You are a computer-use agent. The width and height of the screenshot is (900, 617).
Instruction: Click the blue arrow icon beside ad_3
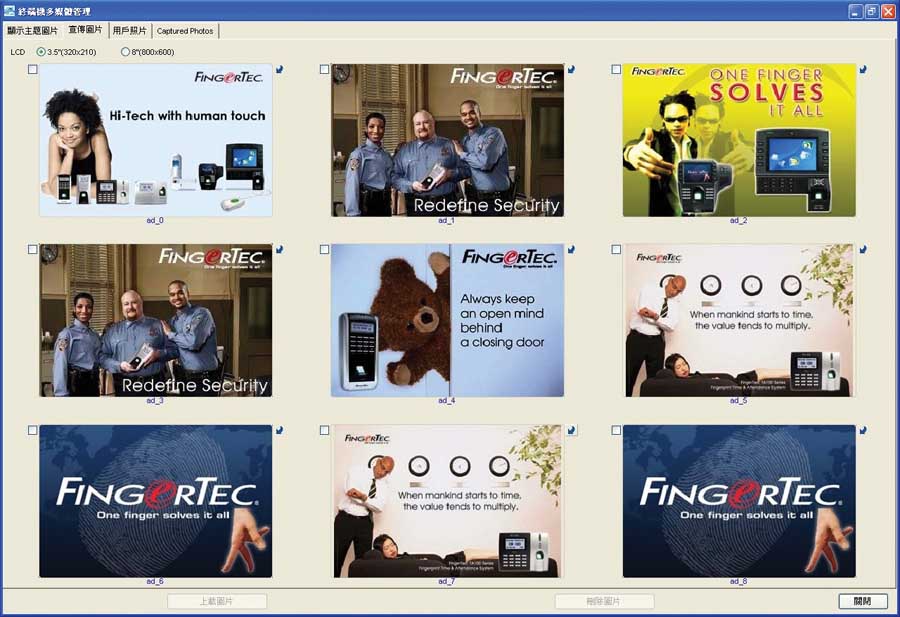pyautogui.click(x=280, y=250)
